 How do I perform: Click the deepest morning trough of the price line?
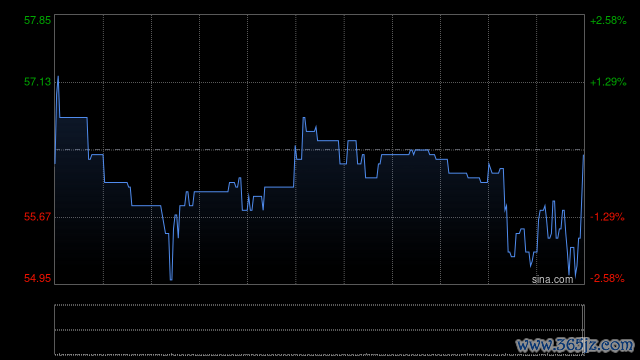click(171, 279)
